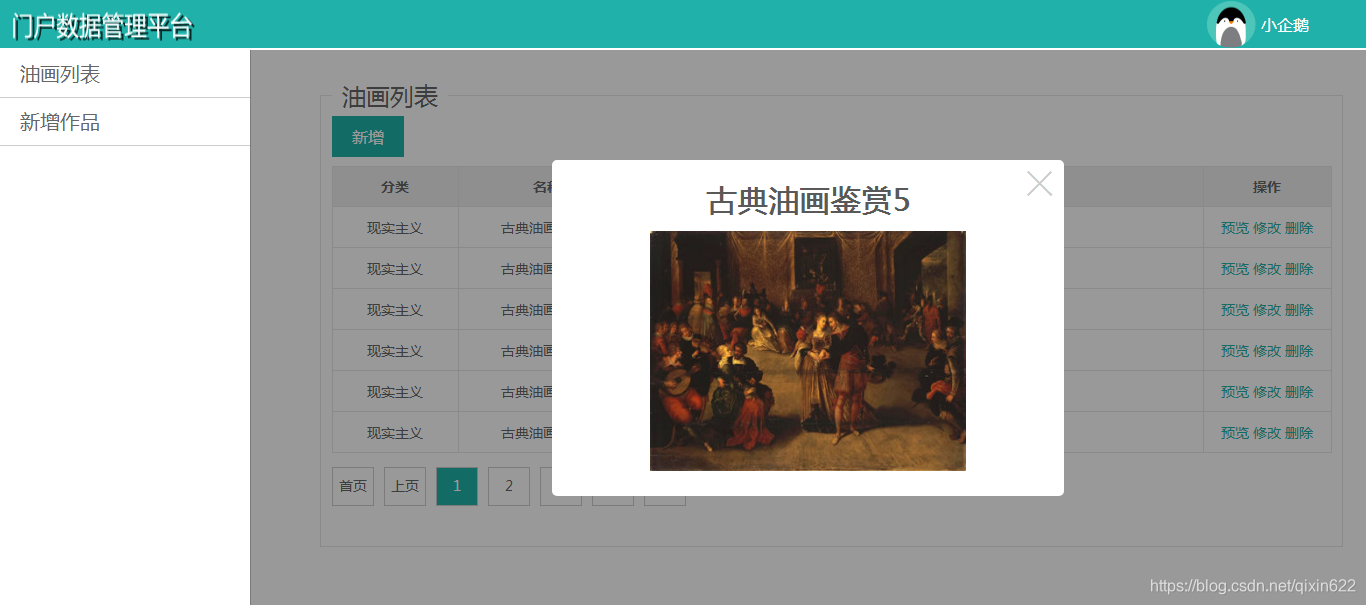The height and width of the screenshot is (605, 1366).
Task: Click 预览 in the second table row
Action: coord(1235,269)
